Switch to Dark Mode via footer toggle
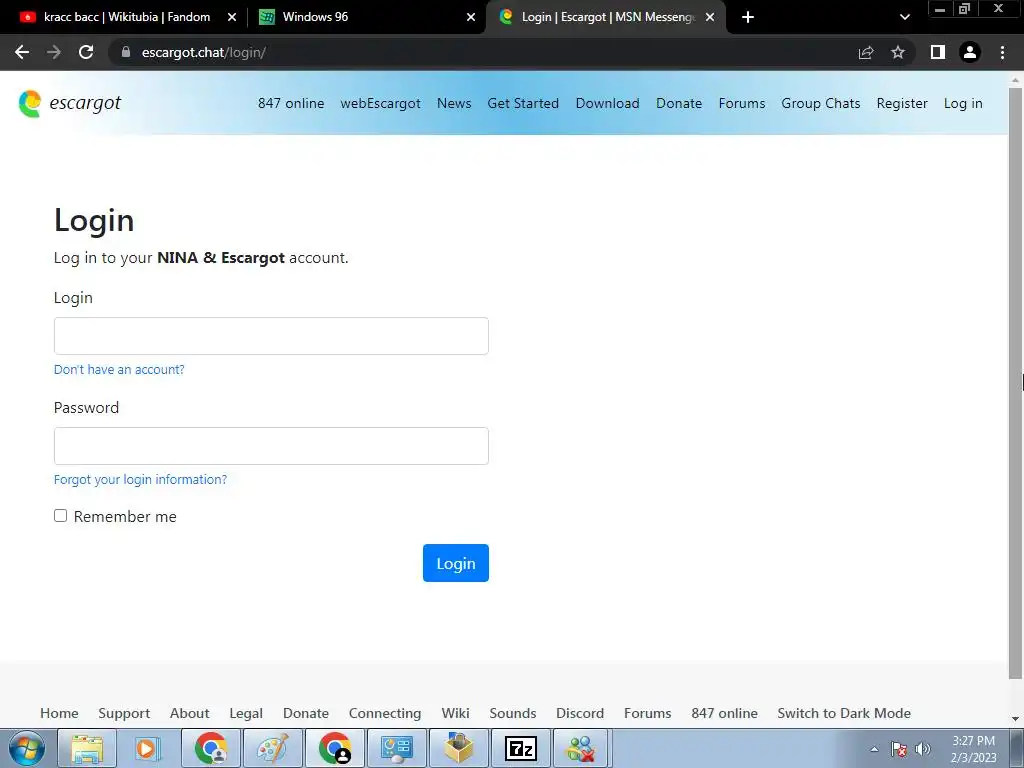 point(844,713)
